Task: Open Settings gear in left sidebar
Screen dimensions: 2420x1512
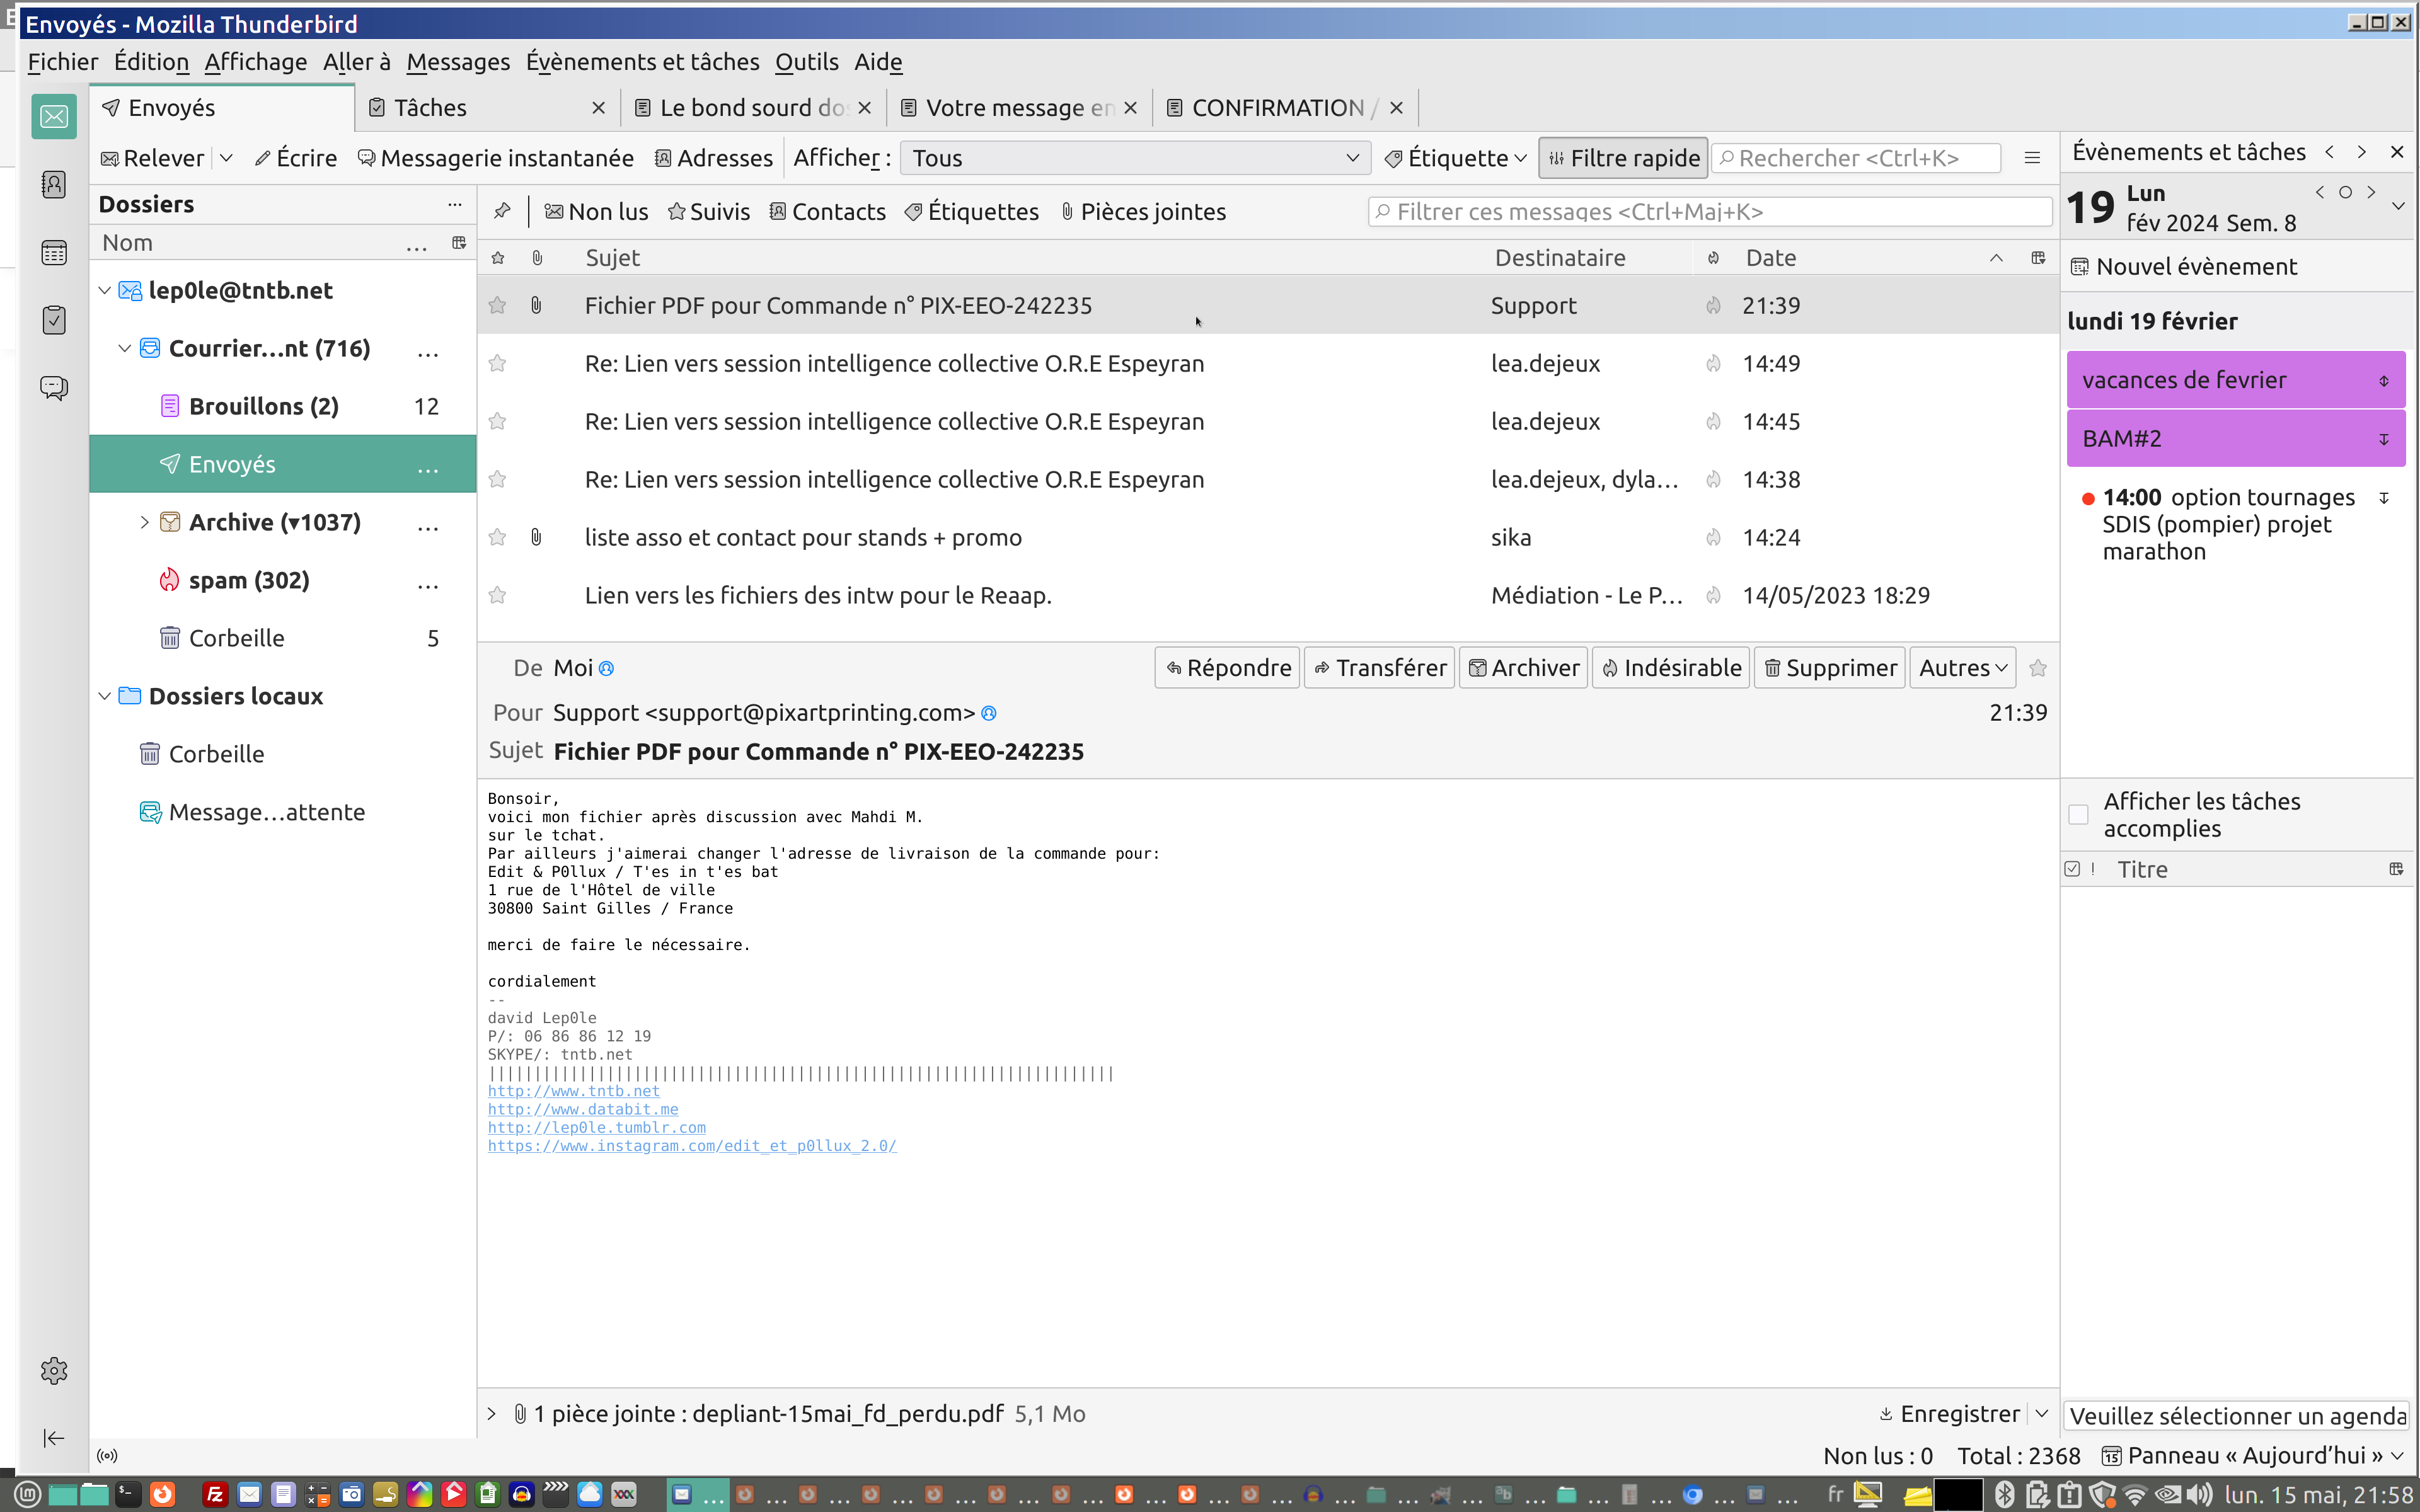Action: click(x=54, y=1370)
